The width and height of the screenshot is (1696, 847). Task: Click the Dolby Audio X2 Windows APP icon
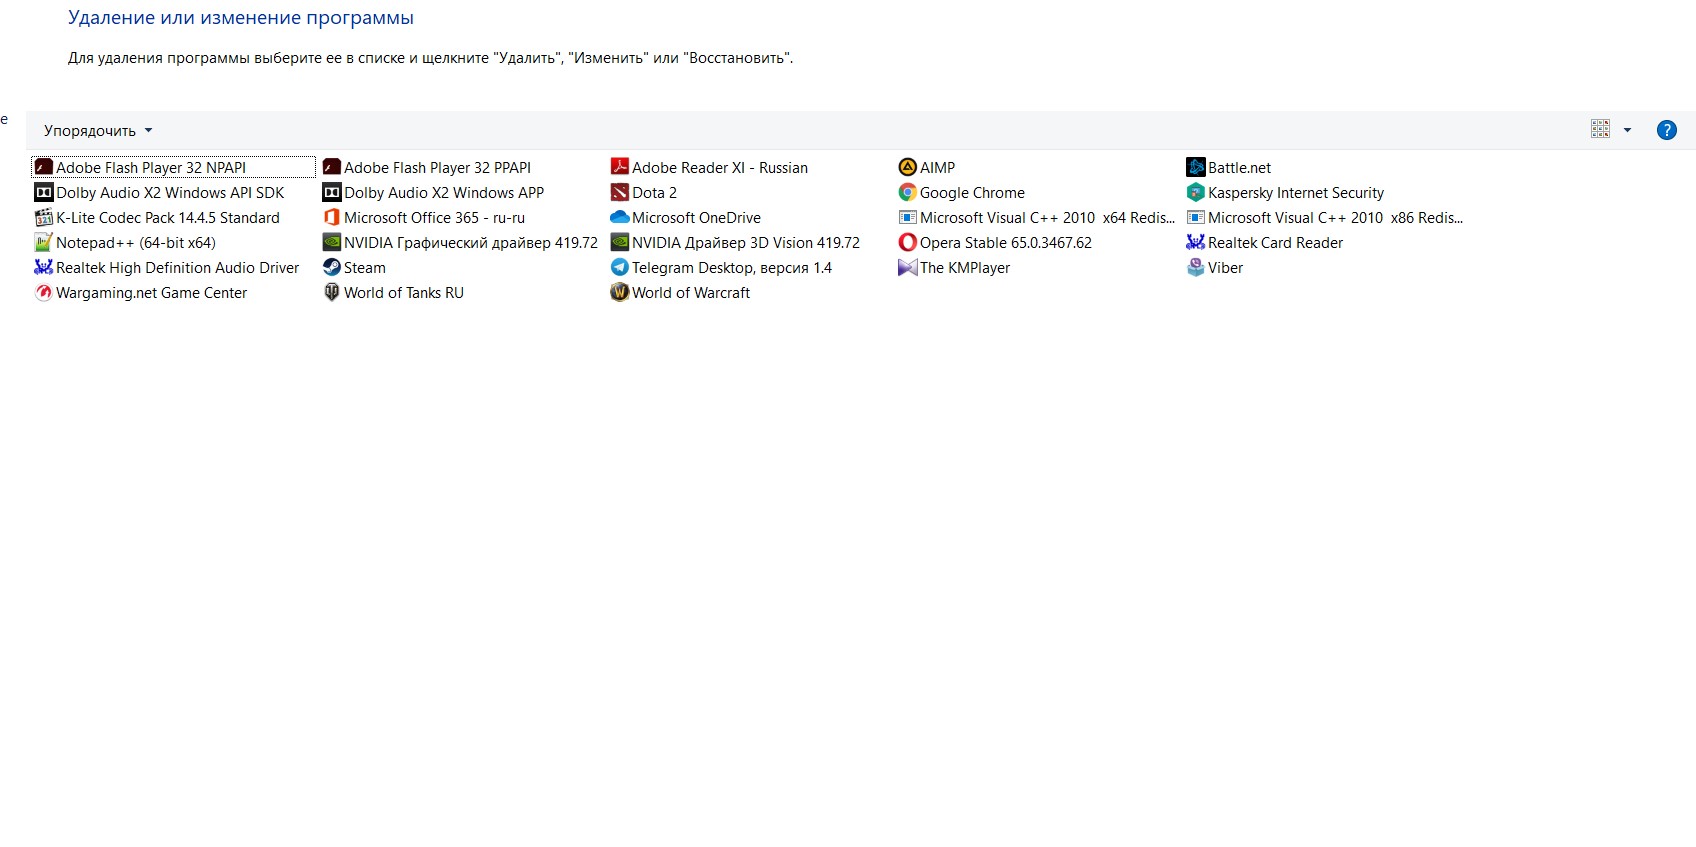[x=332, y=192]
